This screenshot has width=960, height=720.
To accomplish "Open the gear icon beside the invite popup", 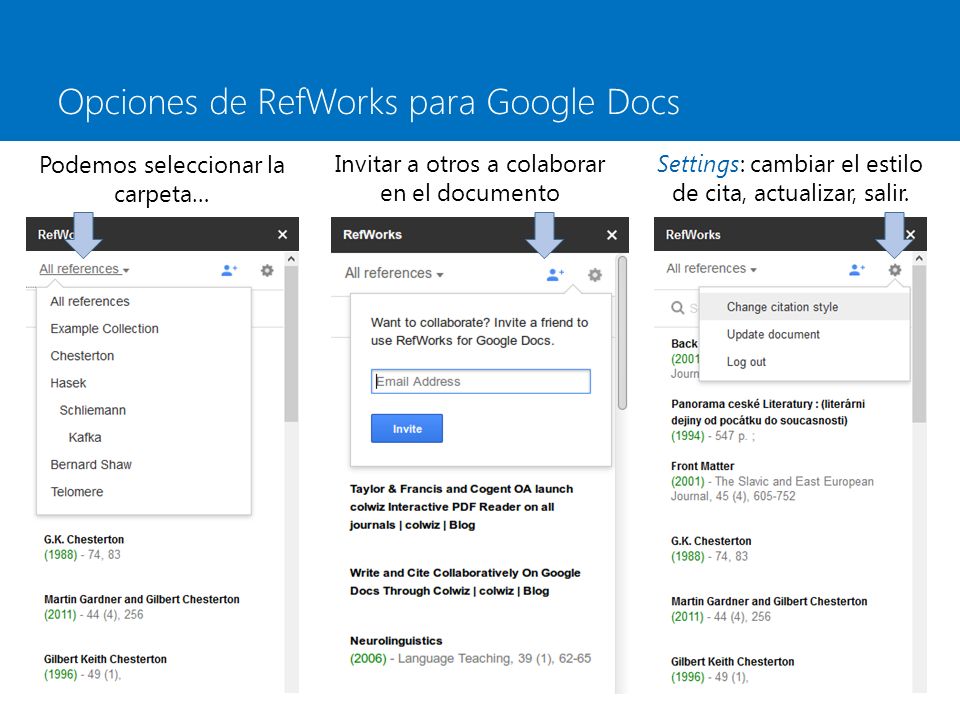I will click(594, 274).
